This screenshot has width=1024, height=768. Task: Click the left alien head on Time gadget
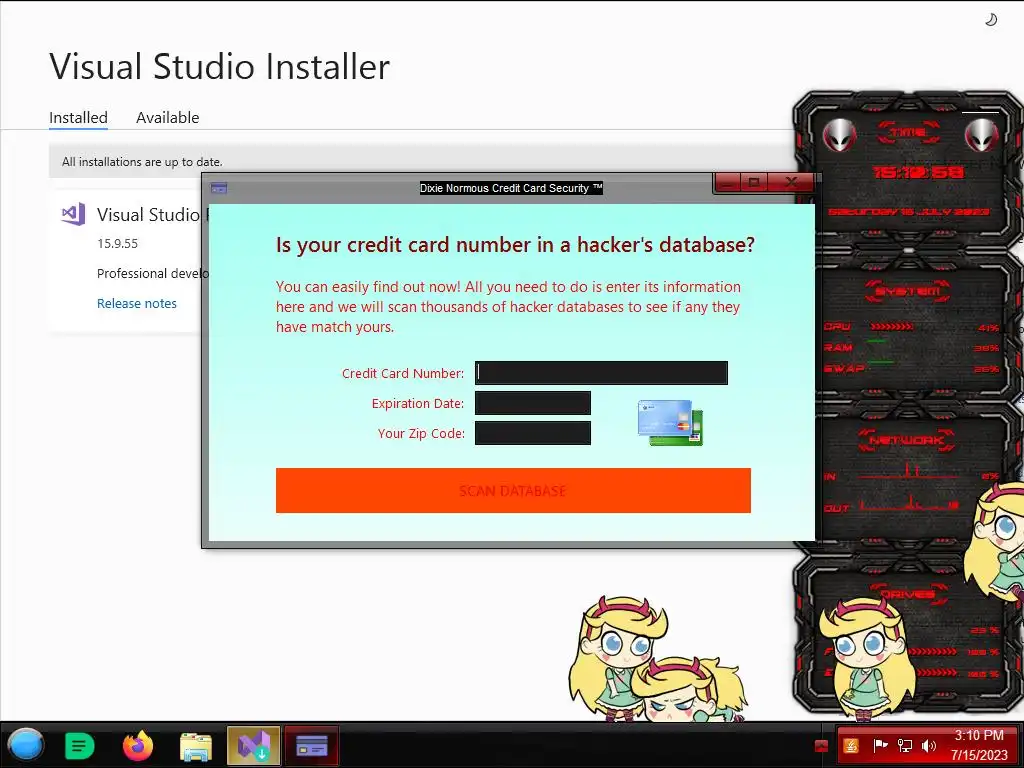click(x=839, y=136)
